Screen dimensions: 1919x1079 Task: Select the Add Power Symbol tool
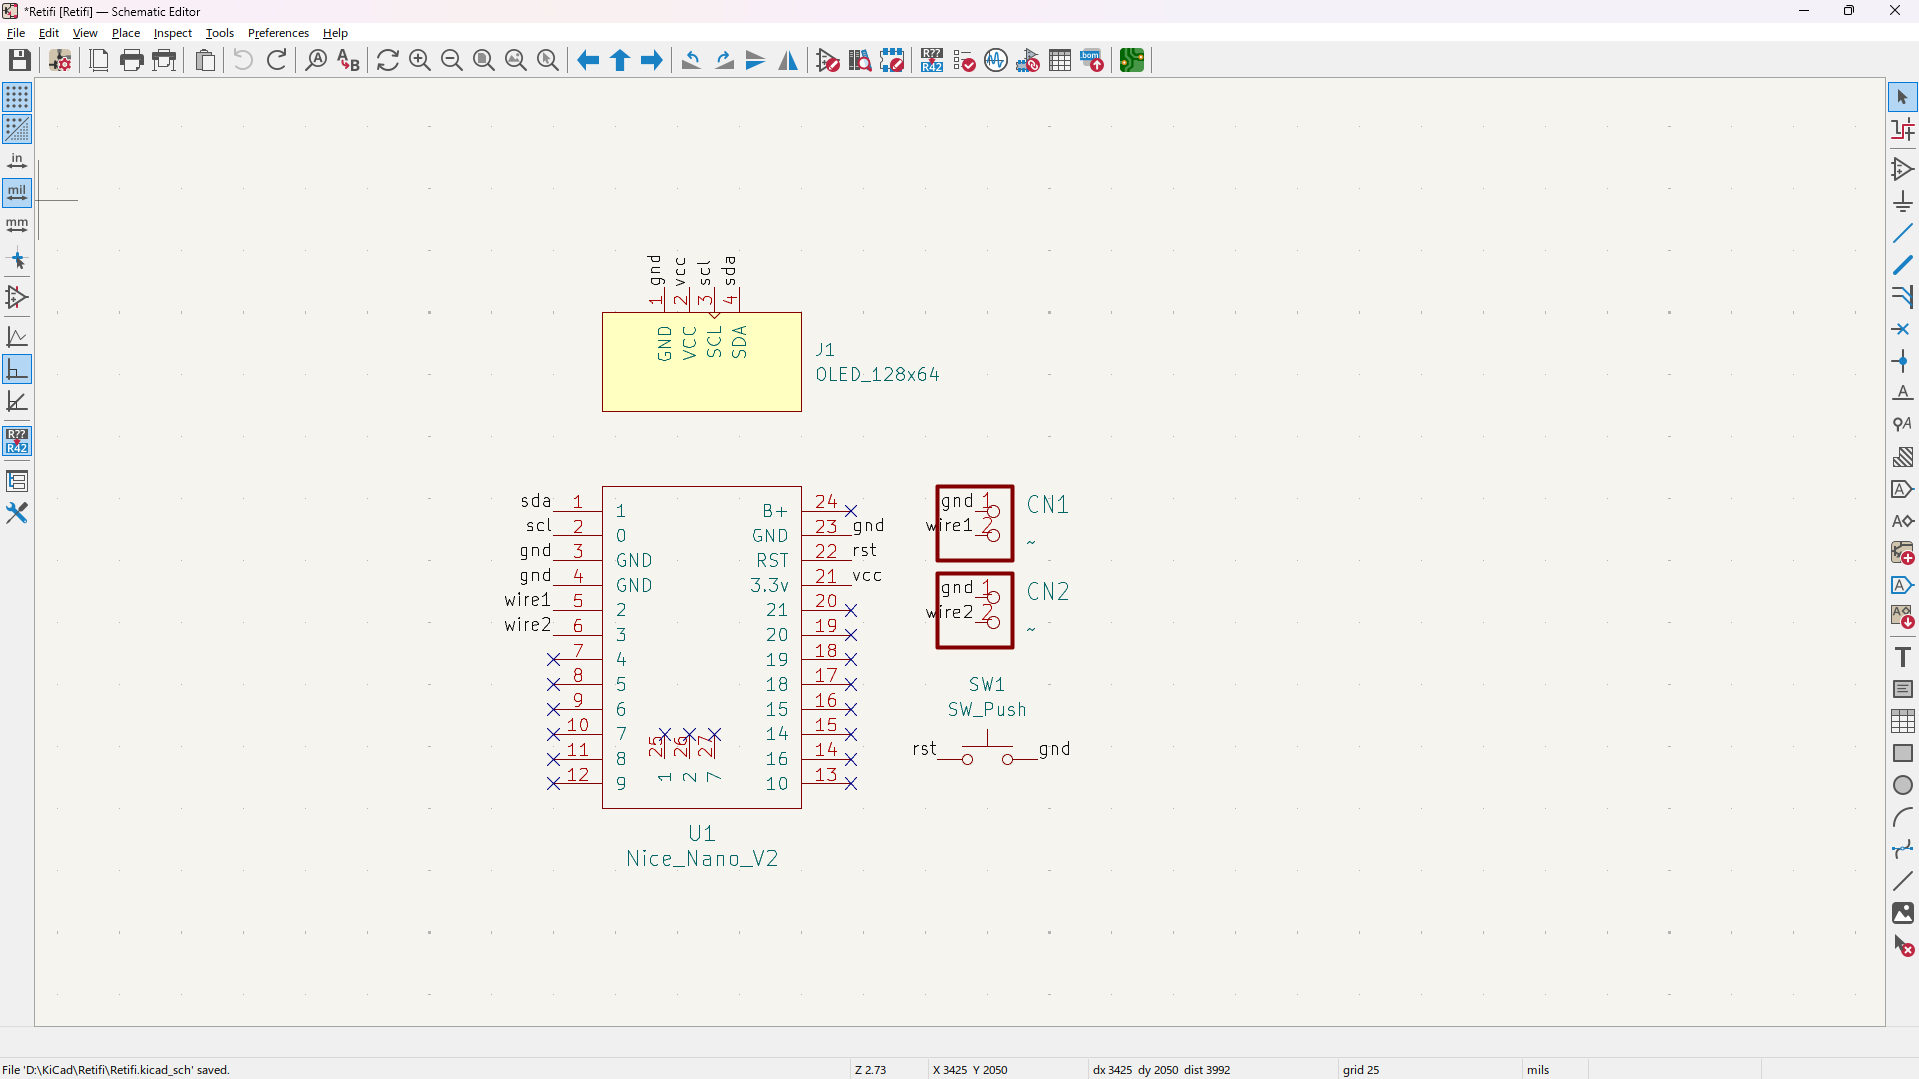(x=1902, y=202)
